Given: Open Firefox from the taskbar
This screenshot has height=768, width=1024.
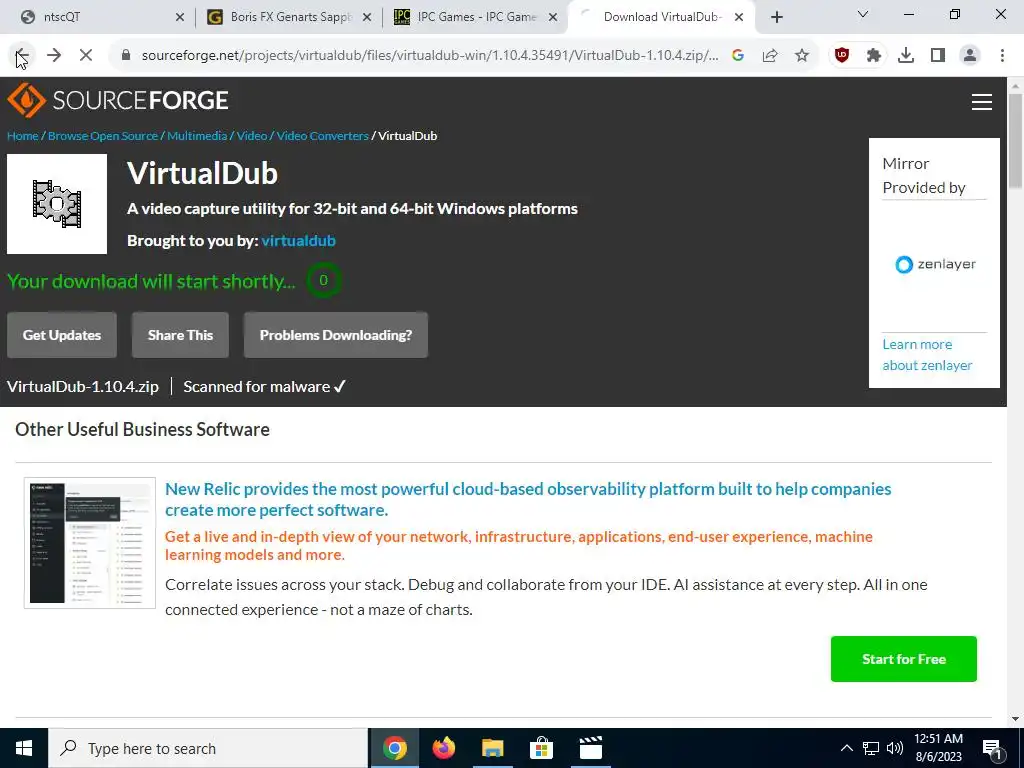Looking at the screenshot, I should tap(444, 748).
